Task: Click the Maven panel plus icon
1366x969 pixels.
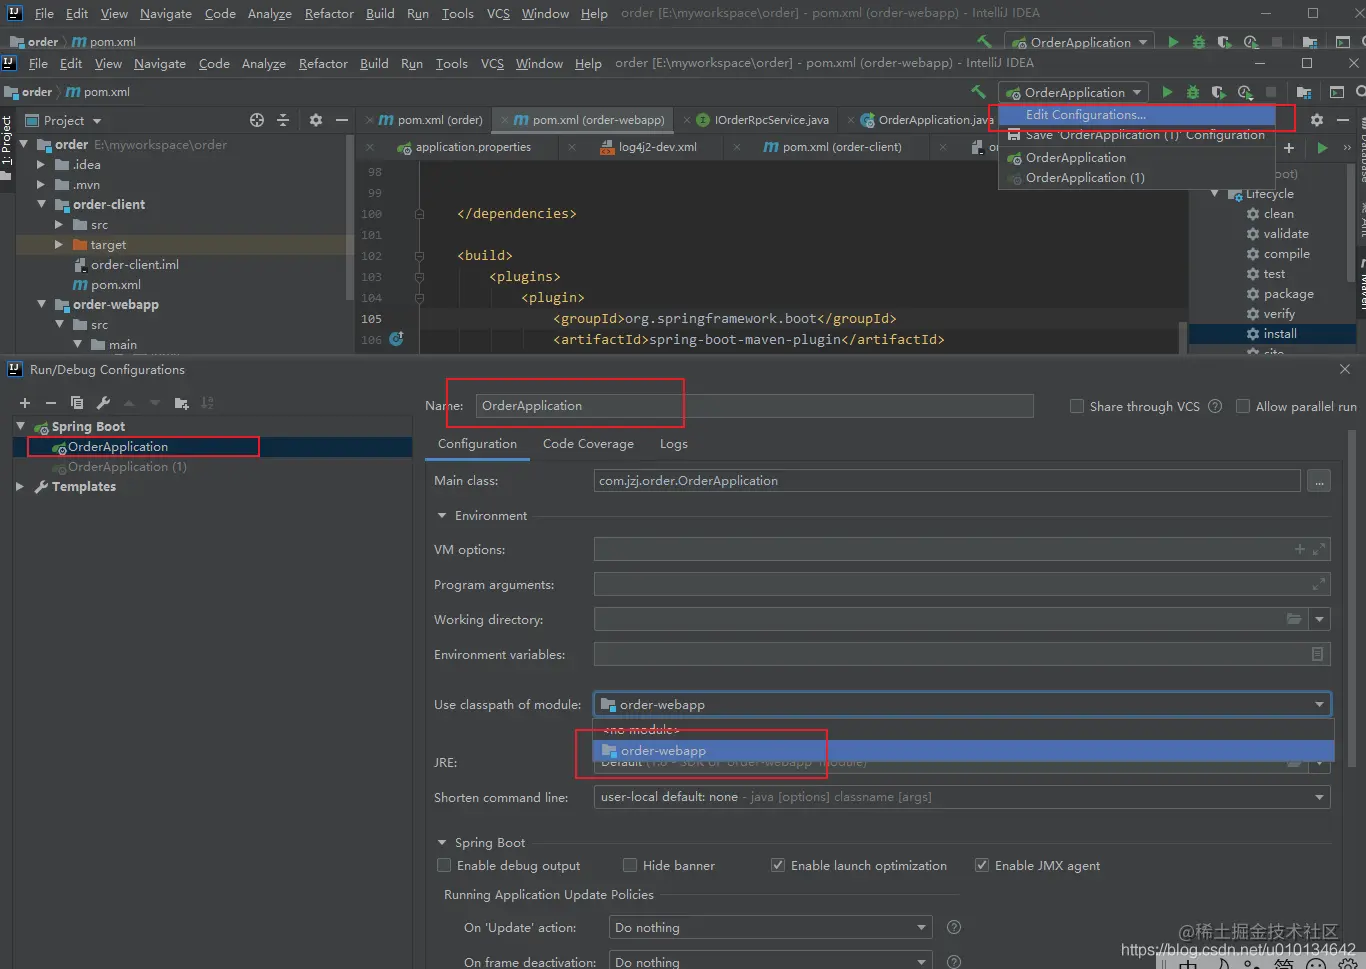Action: 1289,148
